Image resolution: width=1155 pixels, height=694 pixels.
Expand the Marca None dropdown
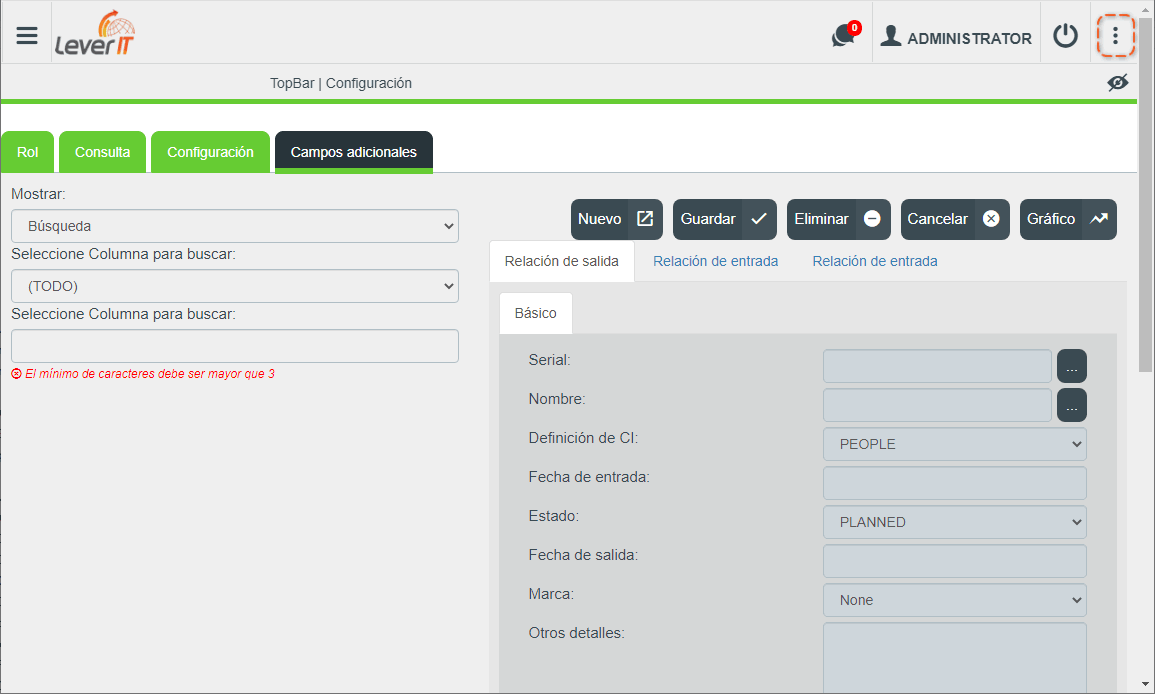tap(955, 600)
